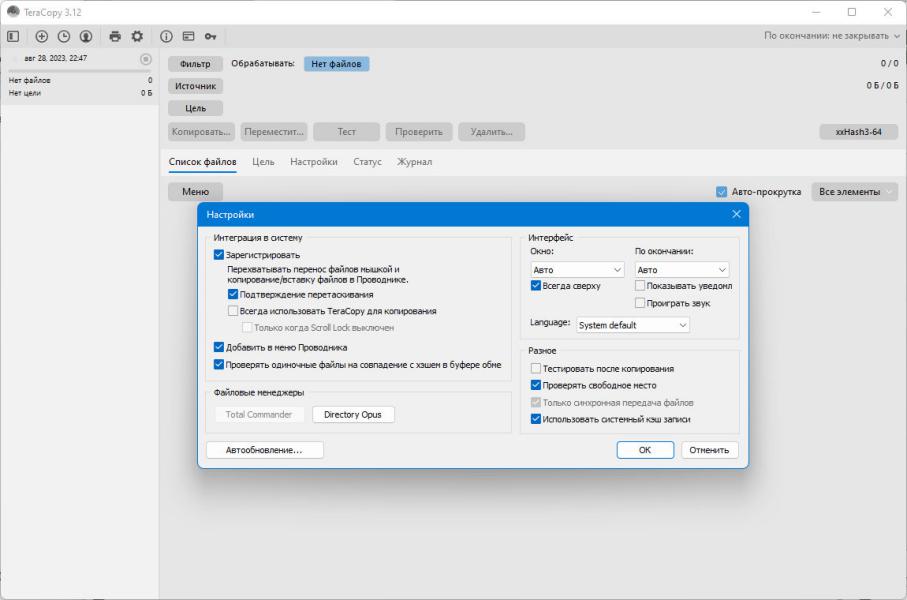This screenshot has height=600, width=907.
Task: Open settings via the gear icon
Action: coord(137,36)
